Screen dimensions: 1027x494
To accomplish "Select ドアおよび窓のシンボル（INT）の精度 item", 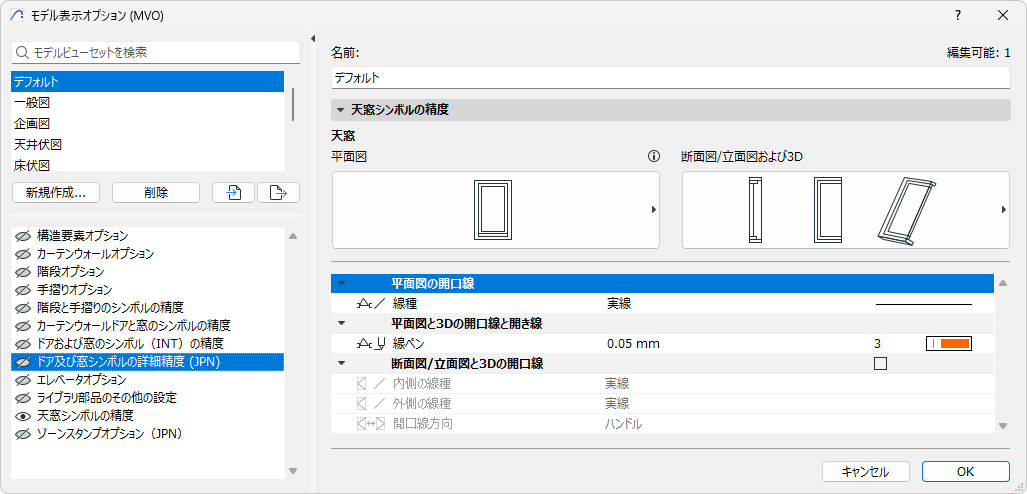I will pyautogui.click(x=147, y=343).
